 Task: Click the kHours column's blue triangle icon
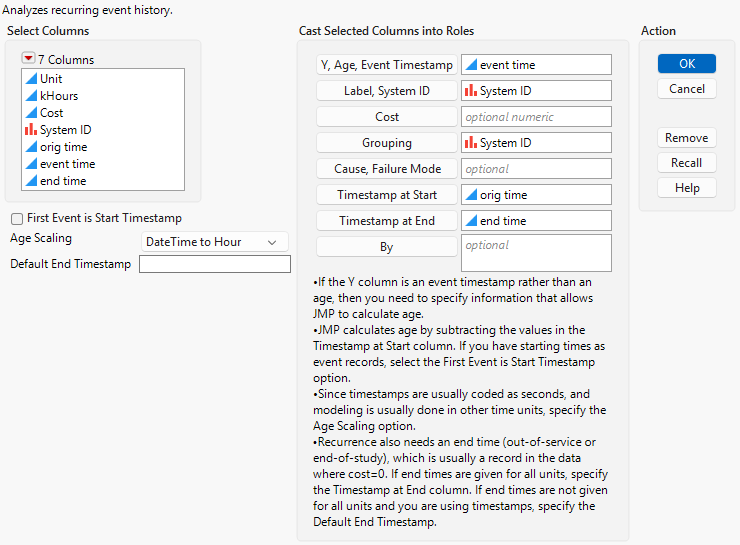coord(31,96)
